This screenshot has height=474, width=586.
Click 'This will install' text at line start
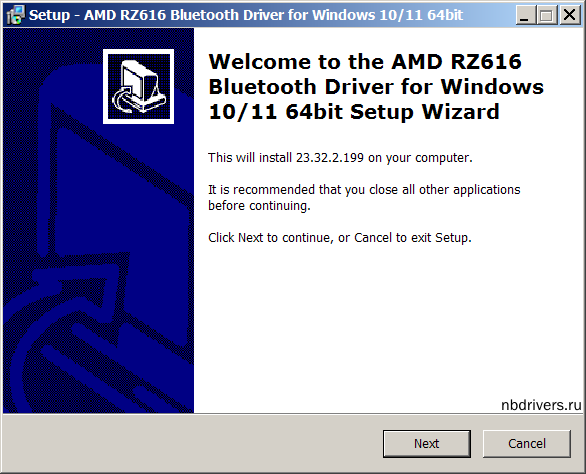coord(250,158)
